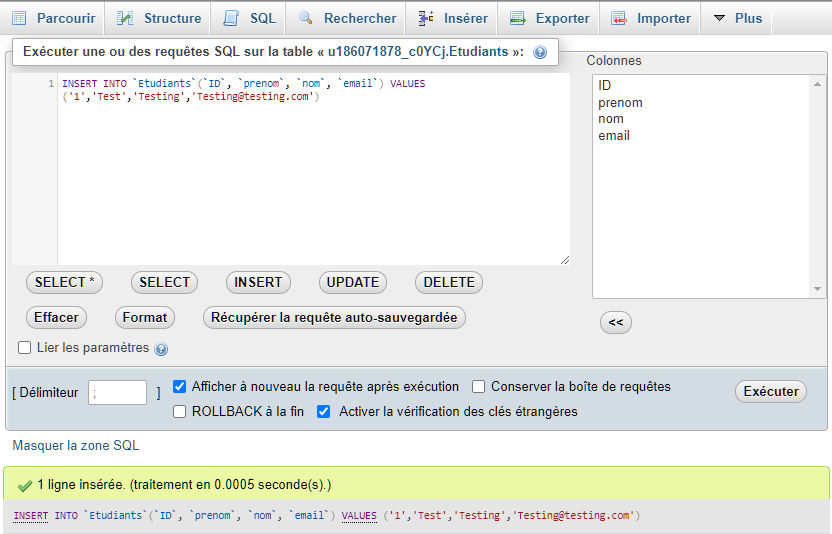
Task: Enable the Lier les paramètres checkbox
Action: point(25,348)
